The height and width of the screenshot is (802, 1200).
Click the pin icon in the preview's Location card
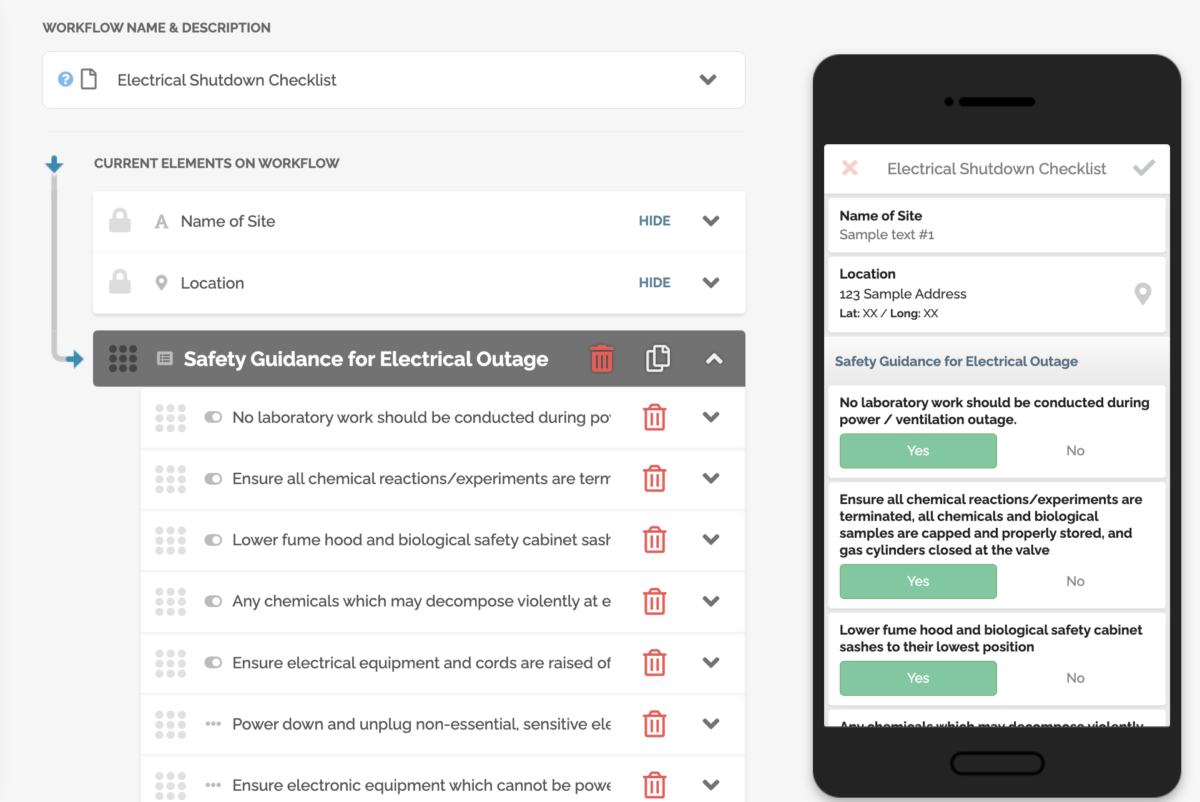(1142, 294)
